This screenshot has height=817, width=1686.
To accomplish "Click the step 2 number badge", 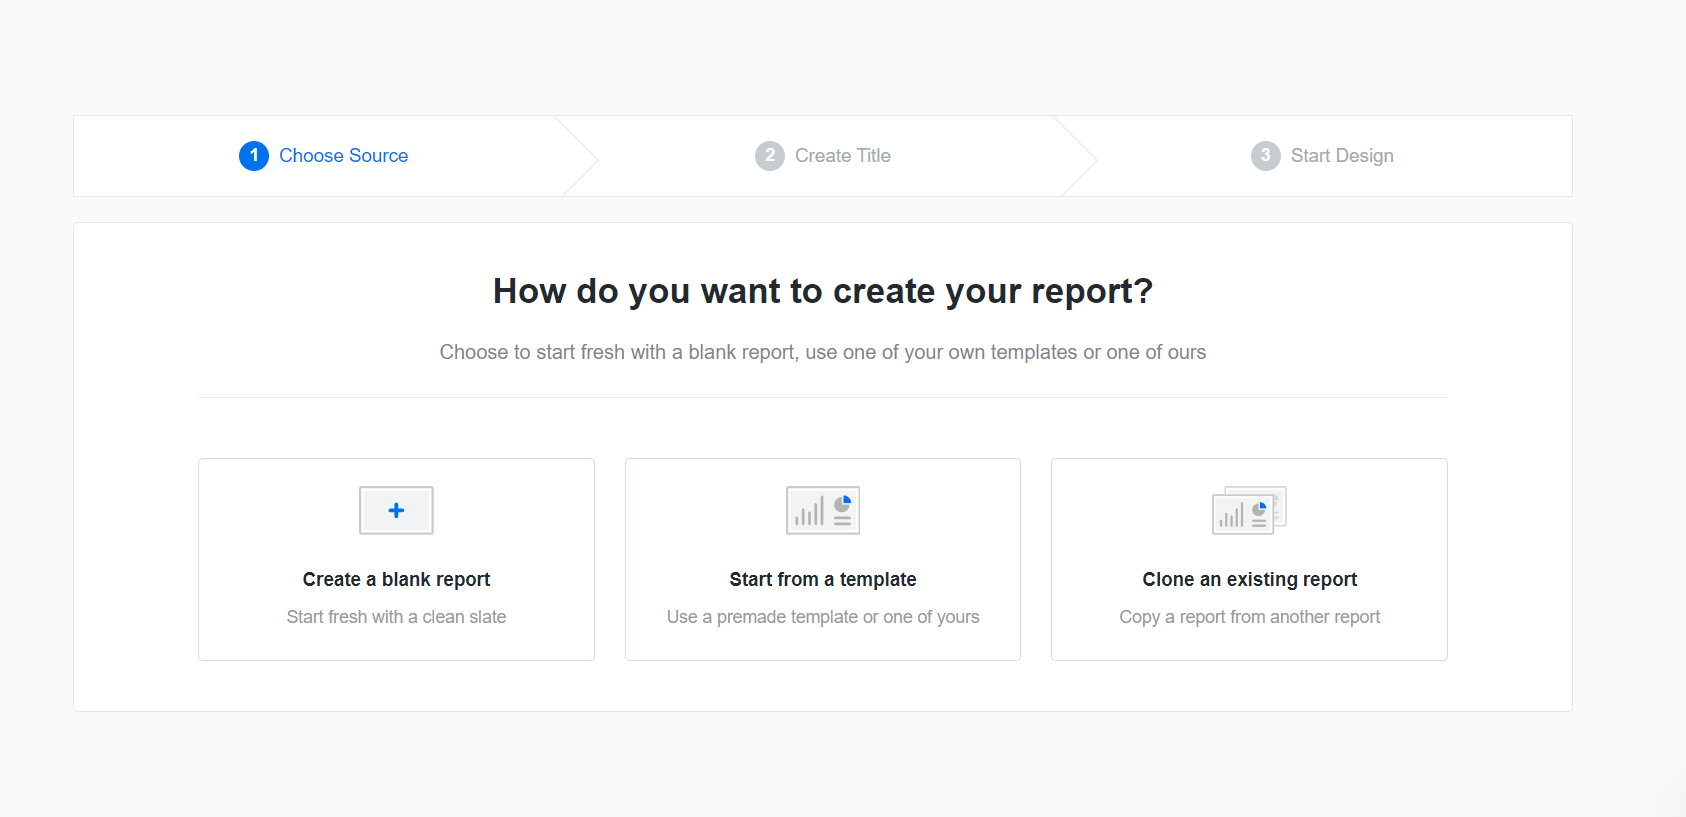I will 770,156.
